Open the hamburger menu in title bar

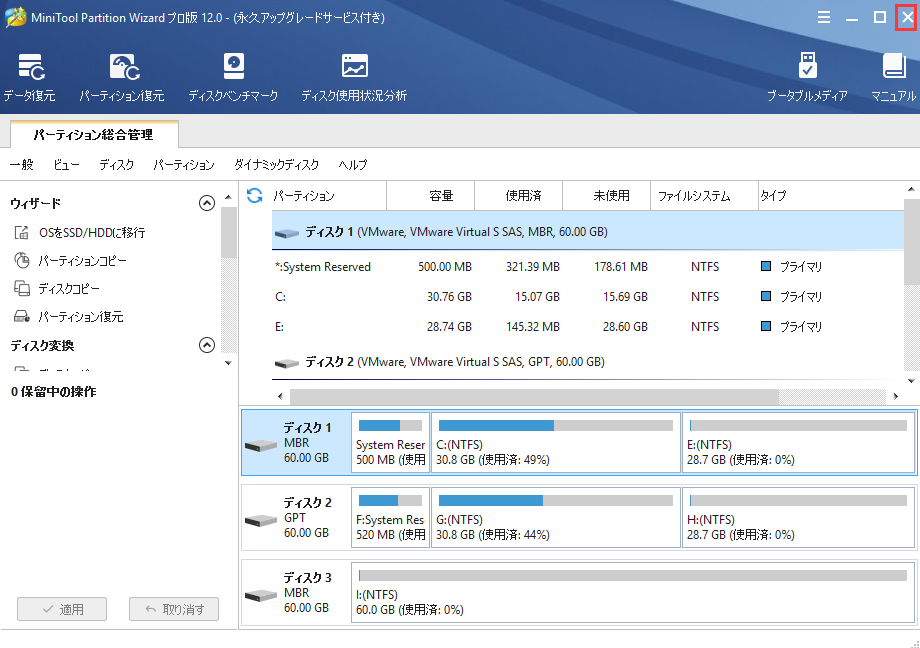point(824,18)
